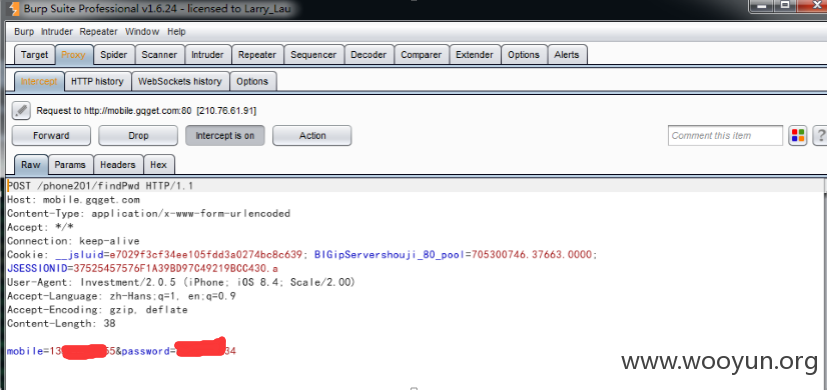827x390 pixels.
Task: Click the Content-Type header line
Action: click(149, 213)
